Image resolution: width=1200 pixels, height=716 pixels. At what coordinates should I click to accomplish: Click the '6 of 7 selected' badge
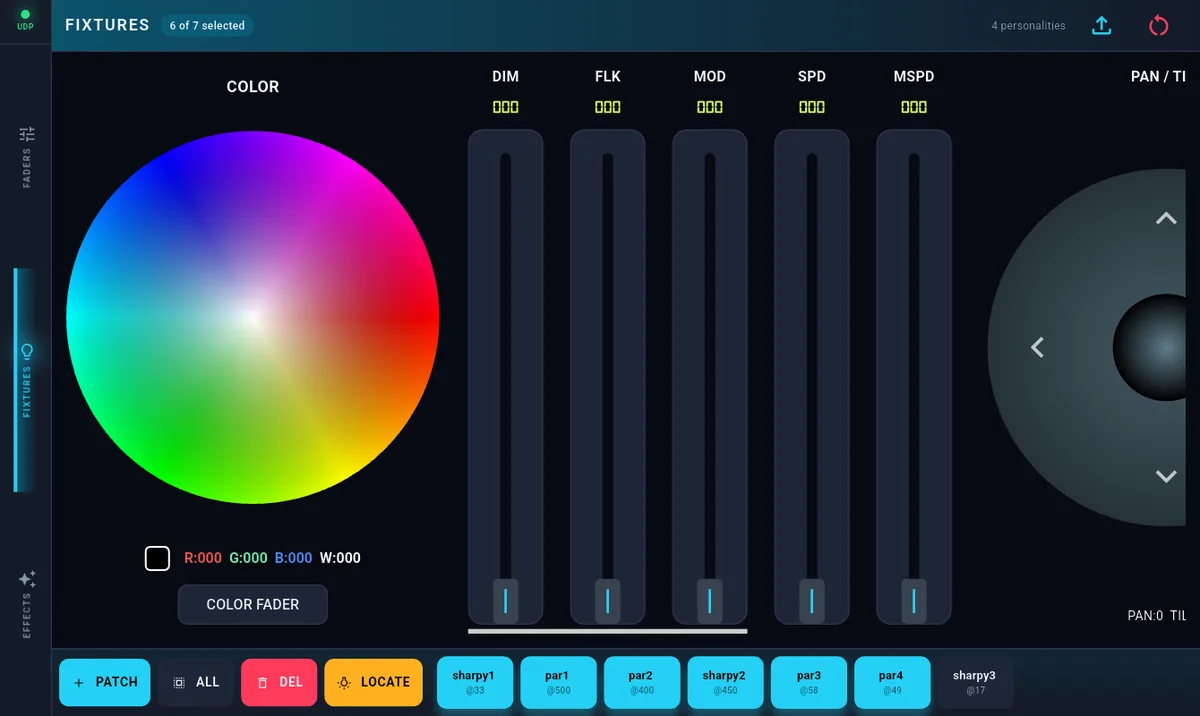pyautogui.click(x=207, y=26)
